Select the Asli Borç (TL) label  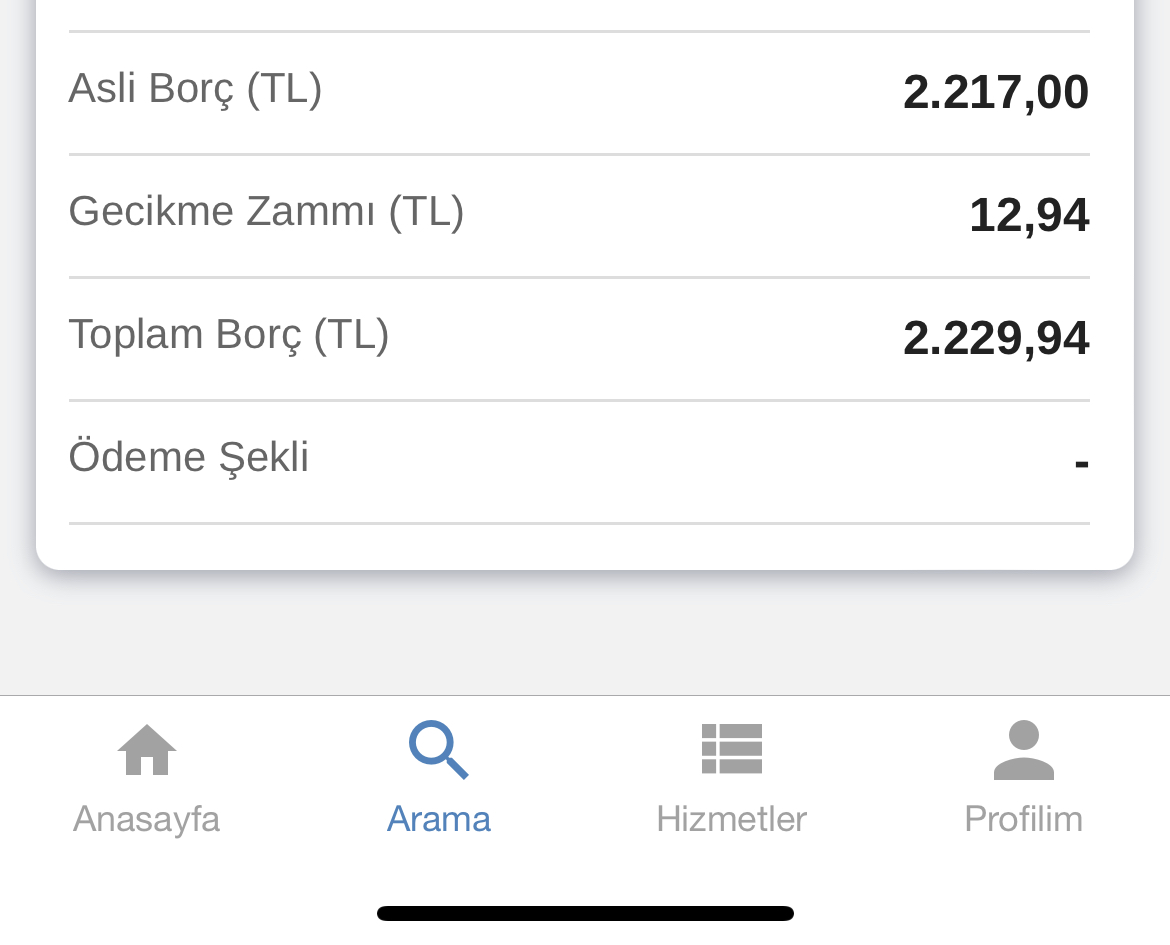tap(195, 89)
